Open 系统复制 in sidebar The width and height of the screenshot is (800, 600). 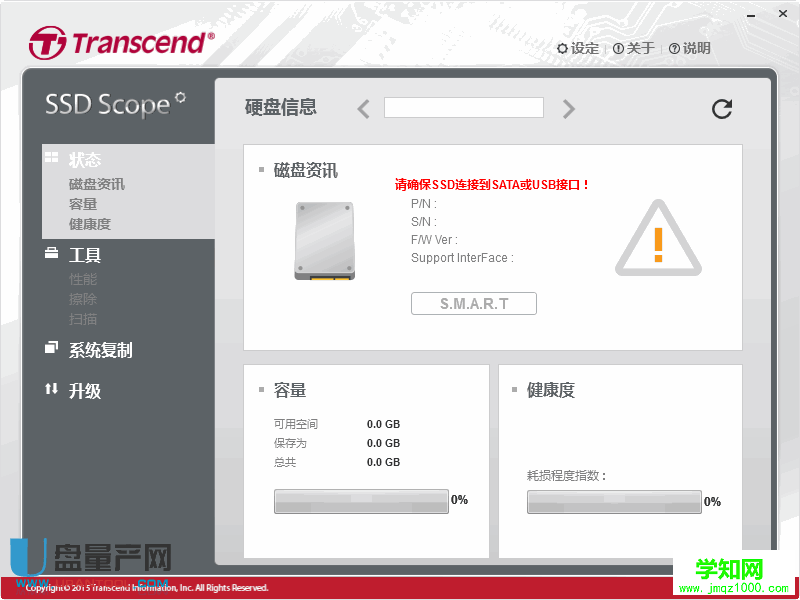coord(101,351)
